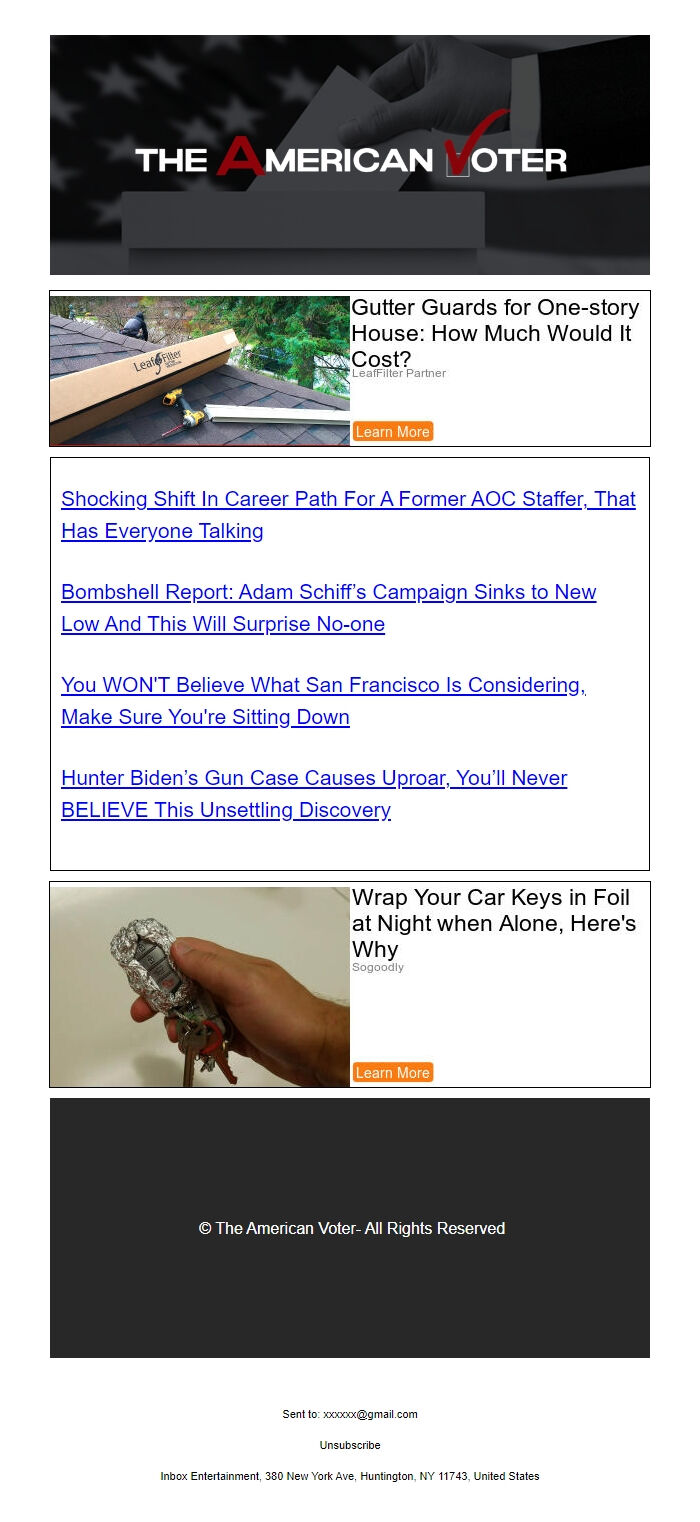Click The American Voter header banner
This screenshot has height=1522, width=700.
click(350, 155)
